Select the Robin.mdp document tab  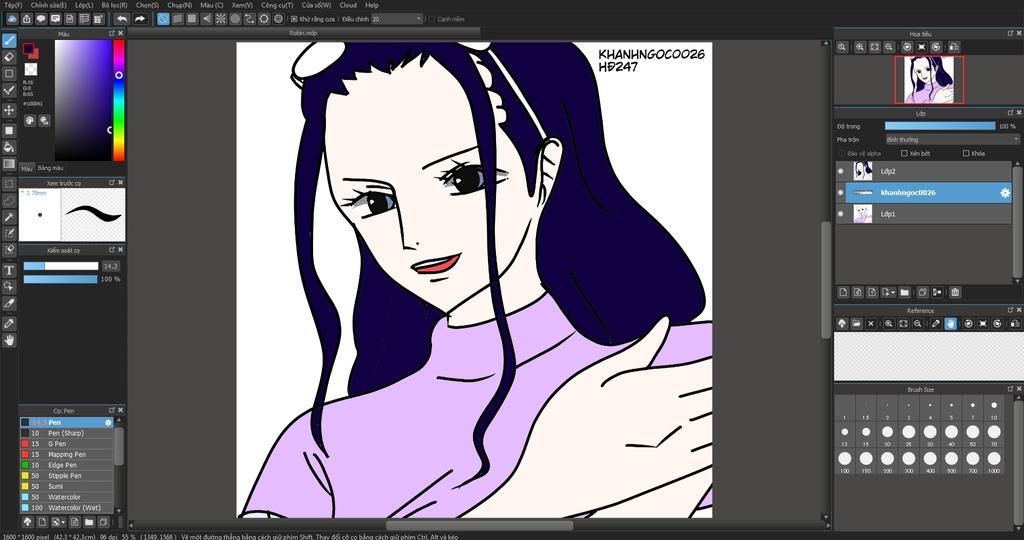click(x=304, y=32)
